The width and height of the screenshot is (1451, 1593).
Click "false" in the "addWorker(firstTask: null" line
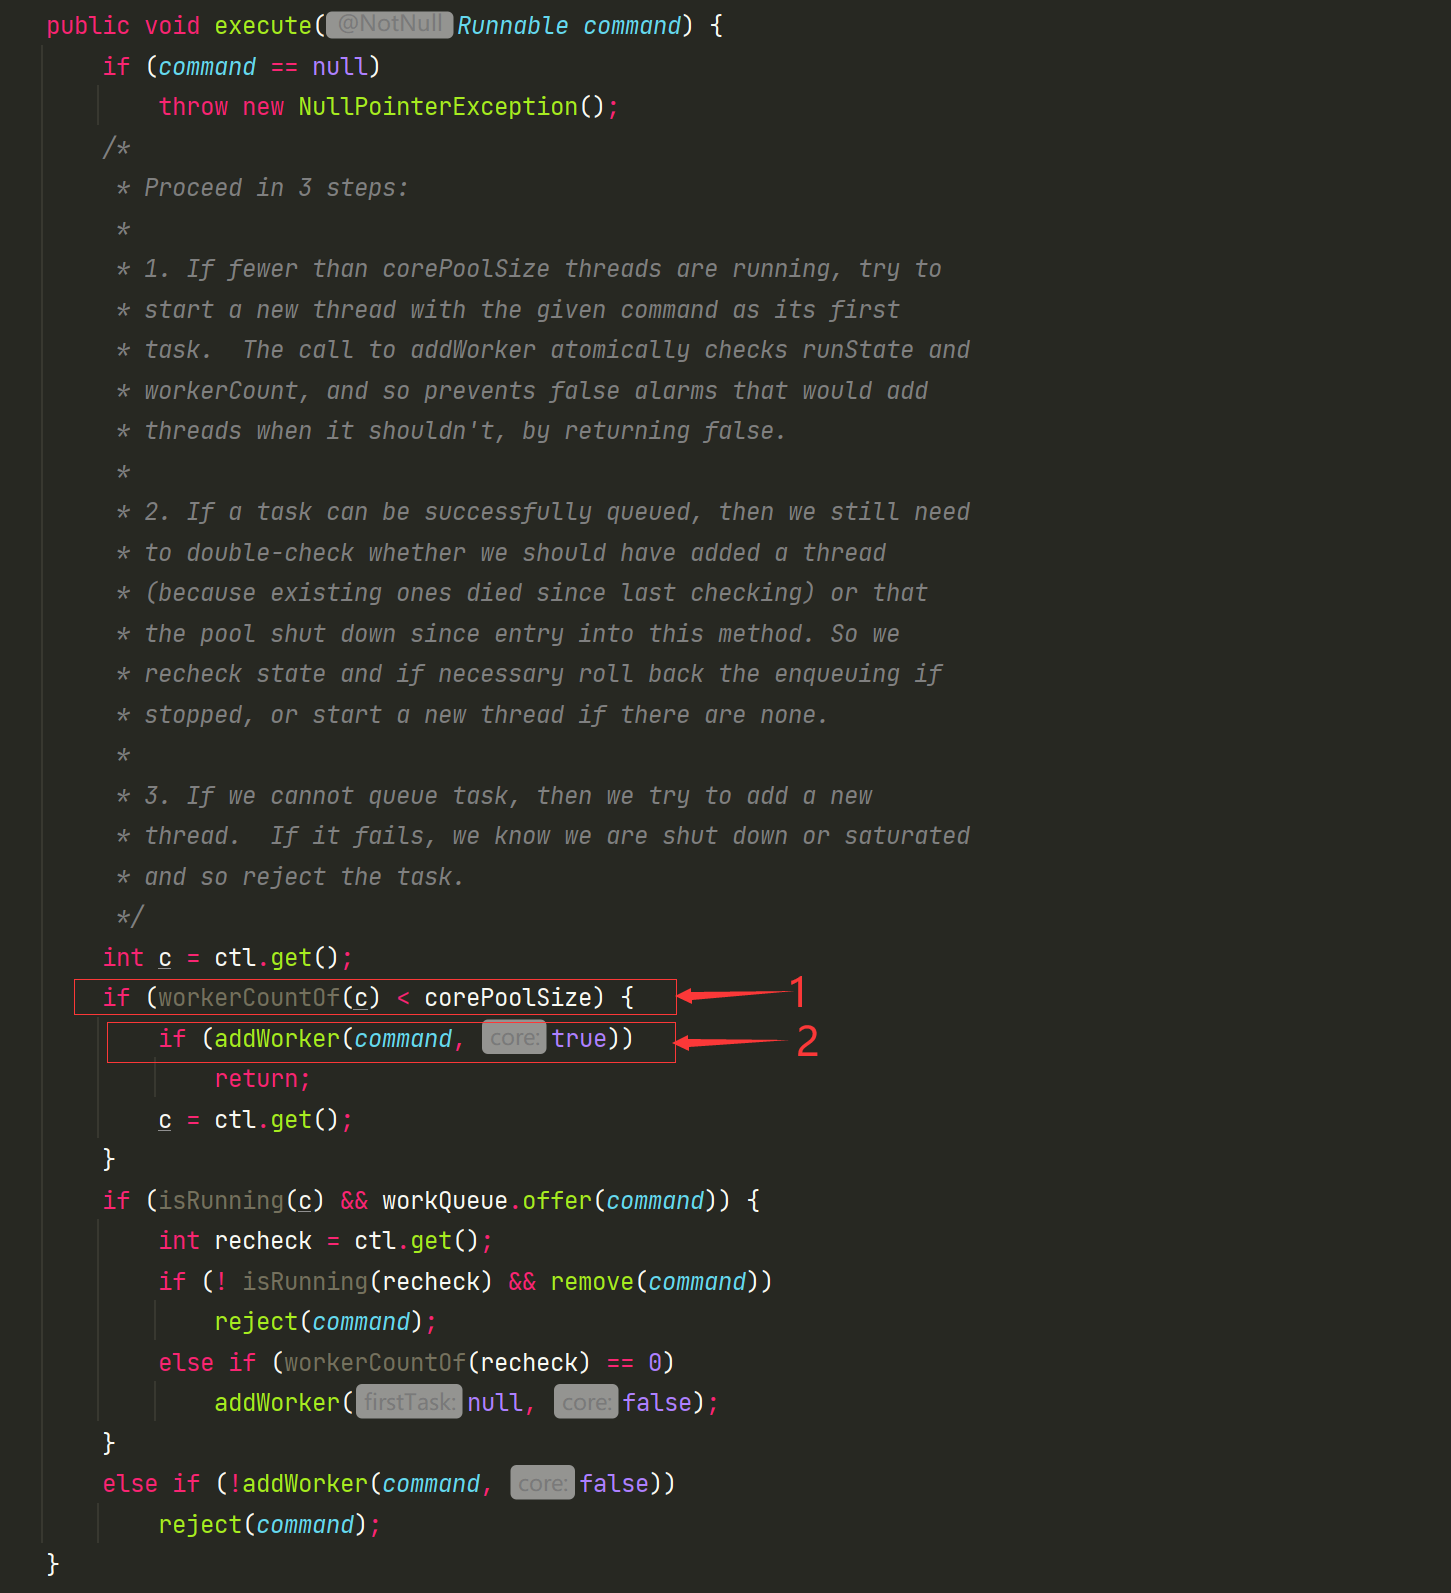657,1403
